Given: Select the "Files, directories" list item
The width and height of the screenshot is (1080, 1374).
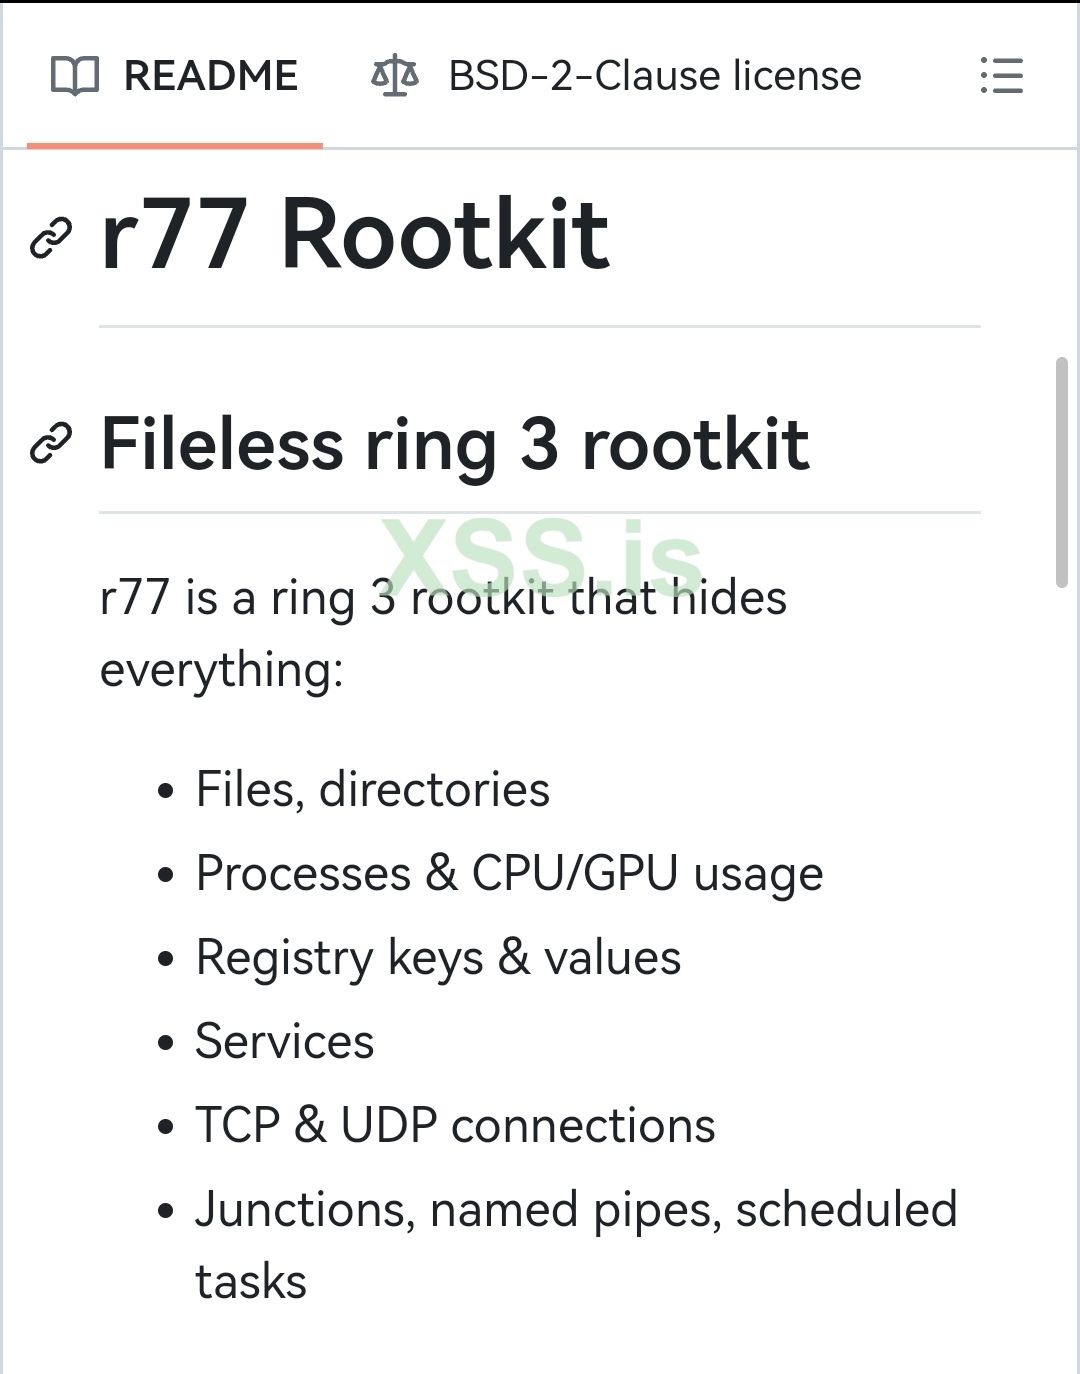Looking at the screenshot, I should 372,789.
